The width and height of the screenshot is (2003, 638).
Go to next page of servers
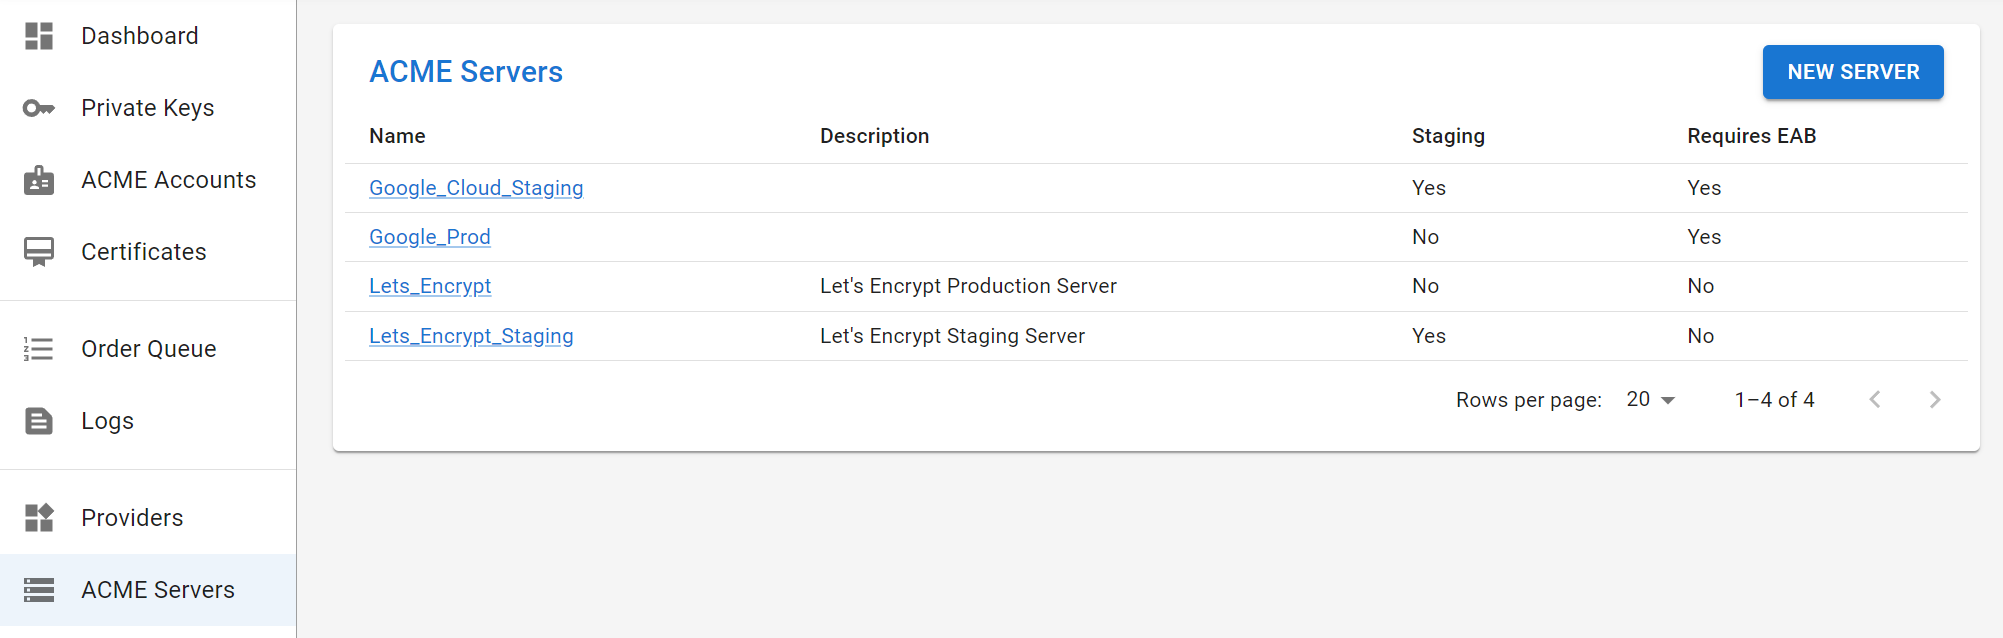(1934, 400)
